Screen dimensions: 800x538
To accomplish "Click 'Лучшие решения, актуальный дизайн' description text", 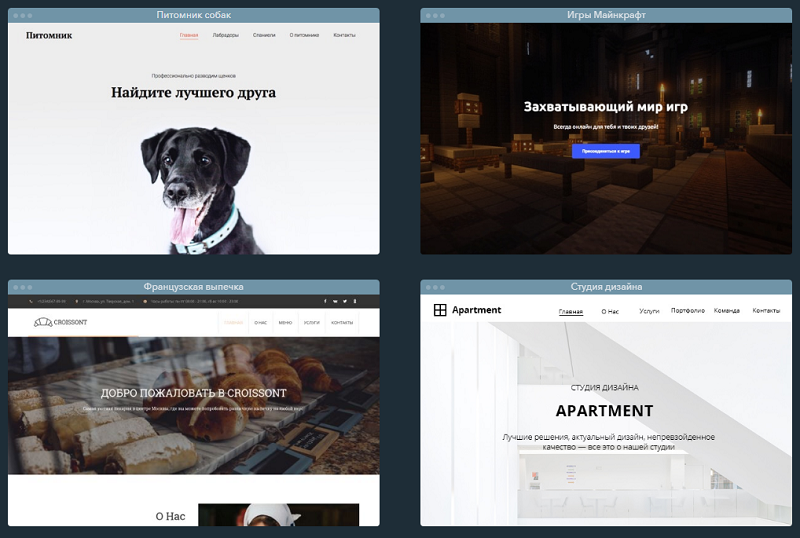I will (608, 442).
